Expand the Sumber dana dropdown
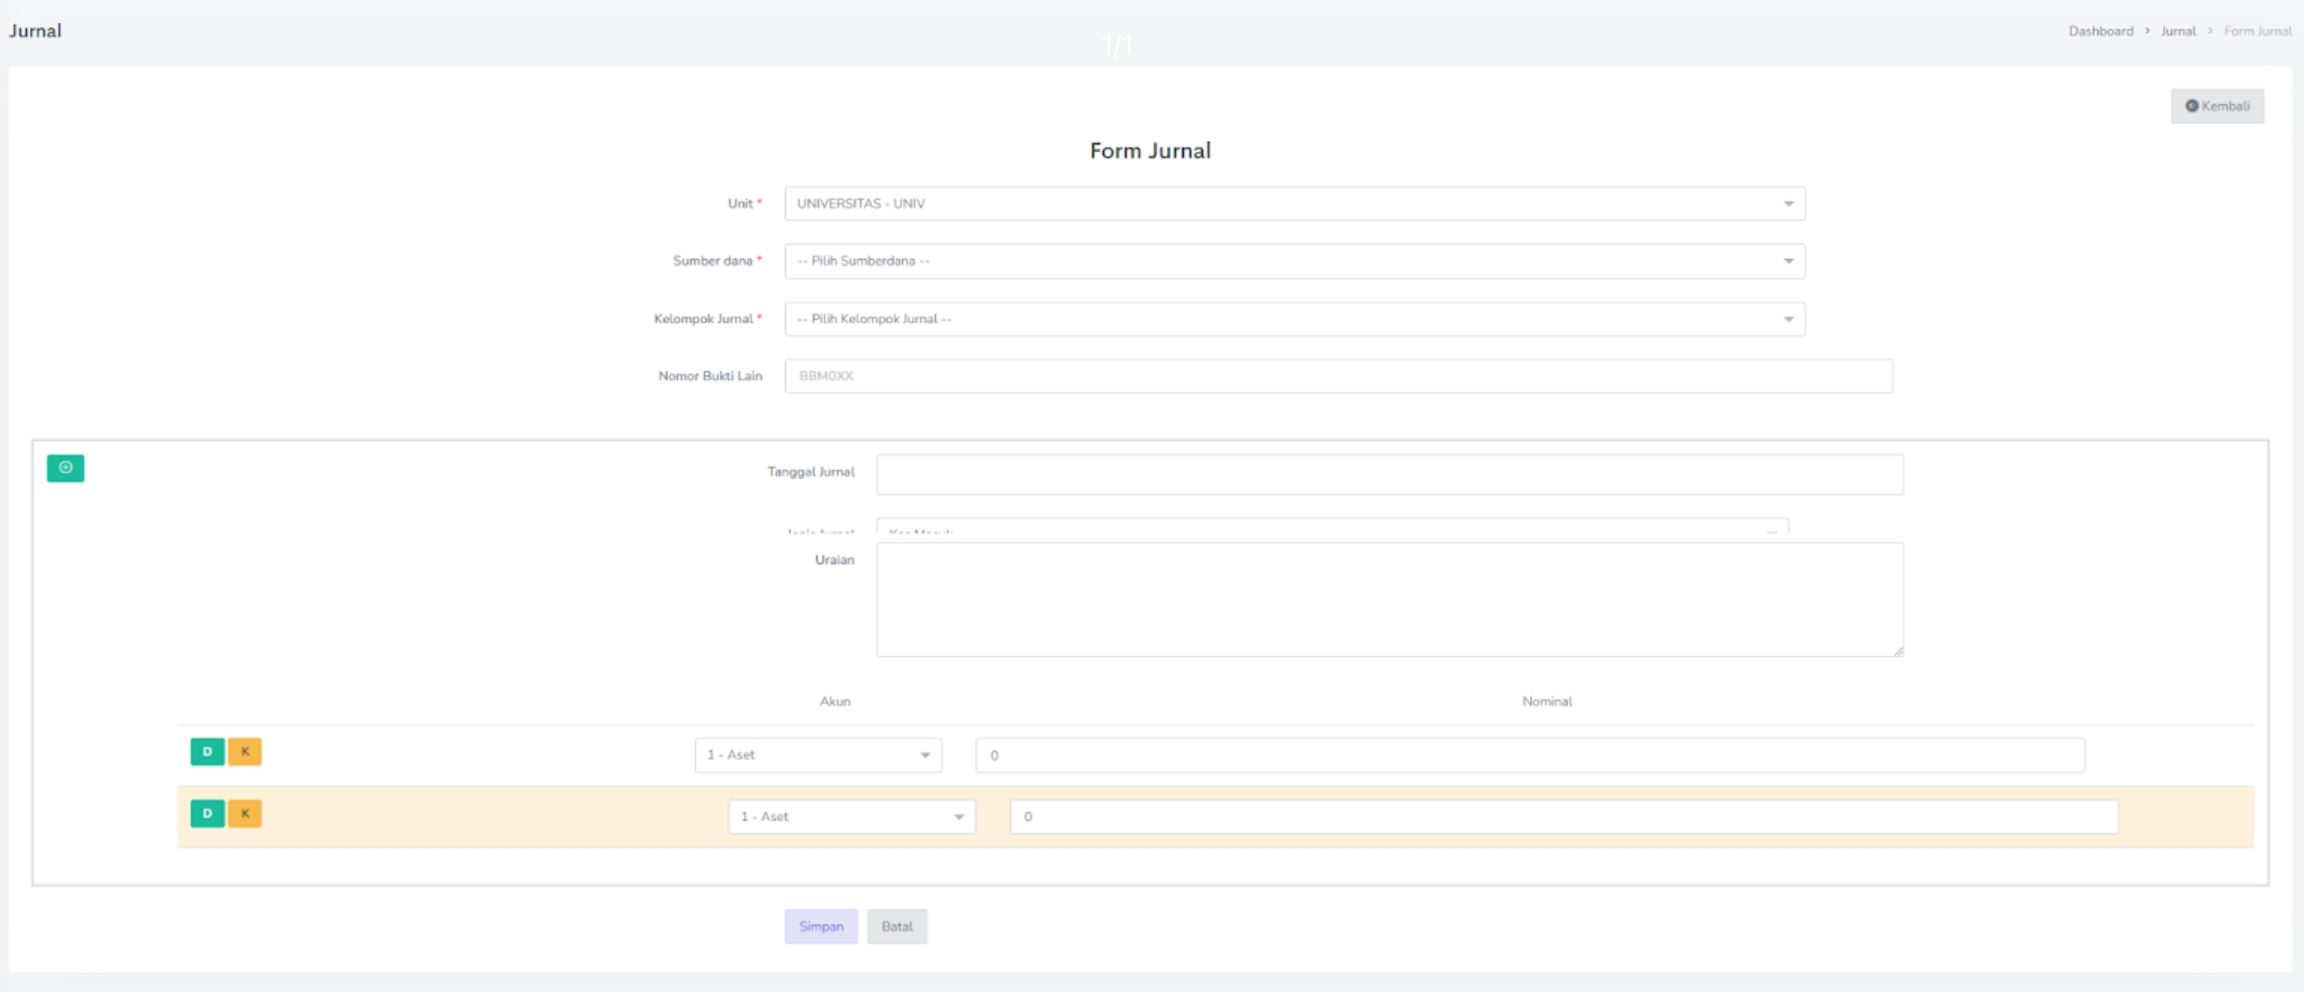Screen dimensions: 2304x992 coord(1294,261)
